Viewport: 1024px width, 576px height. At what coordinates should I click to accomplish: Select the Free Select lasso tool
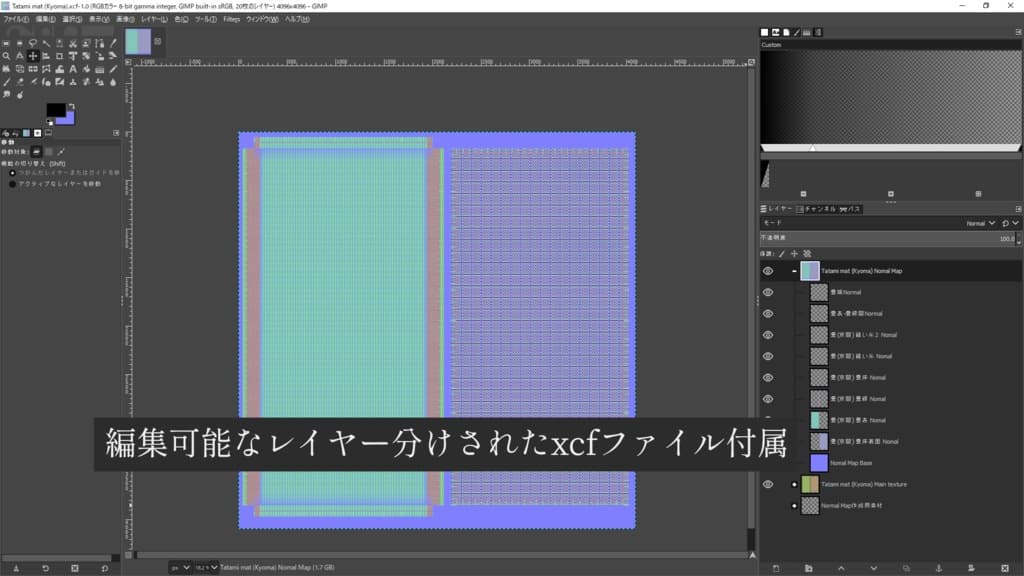point(33,43)
